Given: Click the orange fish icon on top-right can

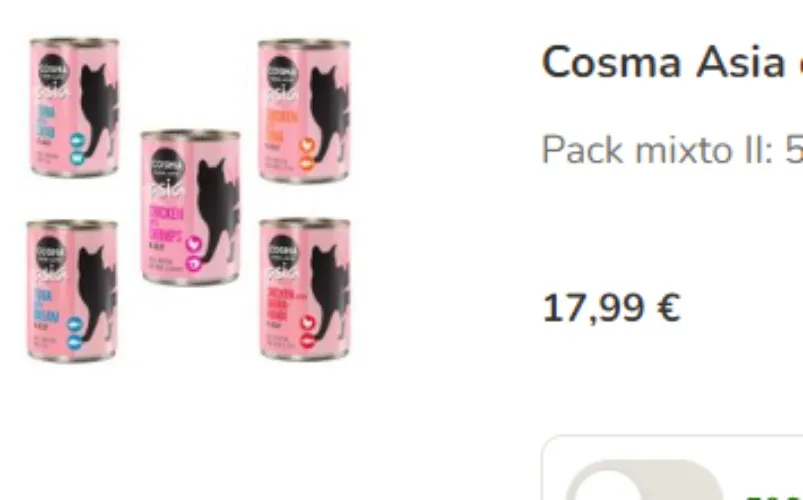Looking at the screenshot, I should [306, 164].
